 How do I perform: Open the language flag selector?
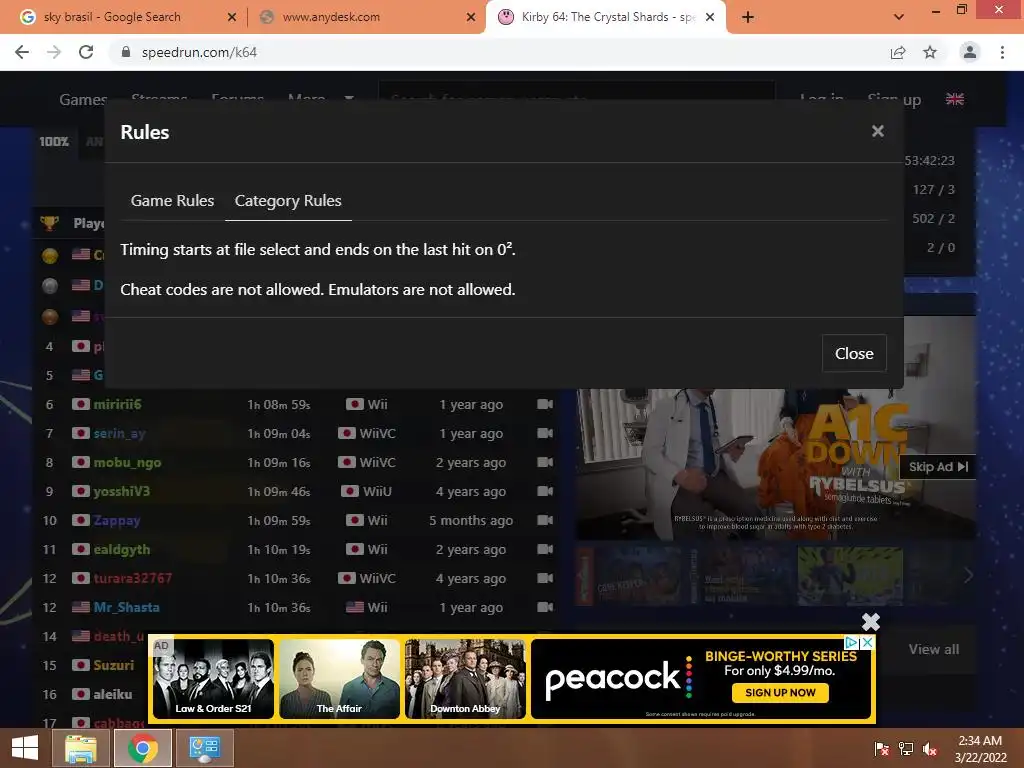[x=955, y=99]
